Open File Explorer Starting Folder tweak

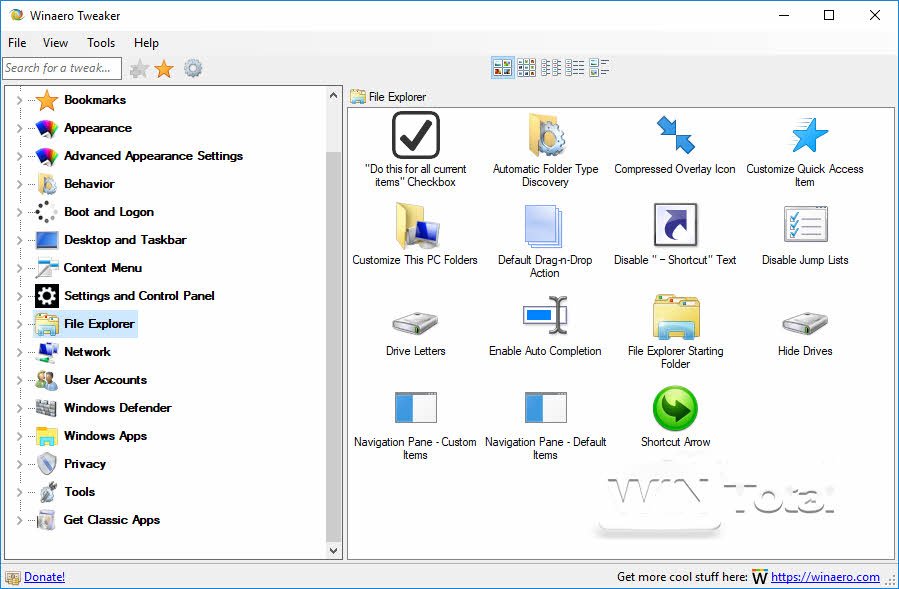point(675,331)
